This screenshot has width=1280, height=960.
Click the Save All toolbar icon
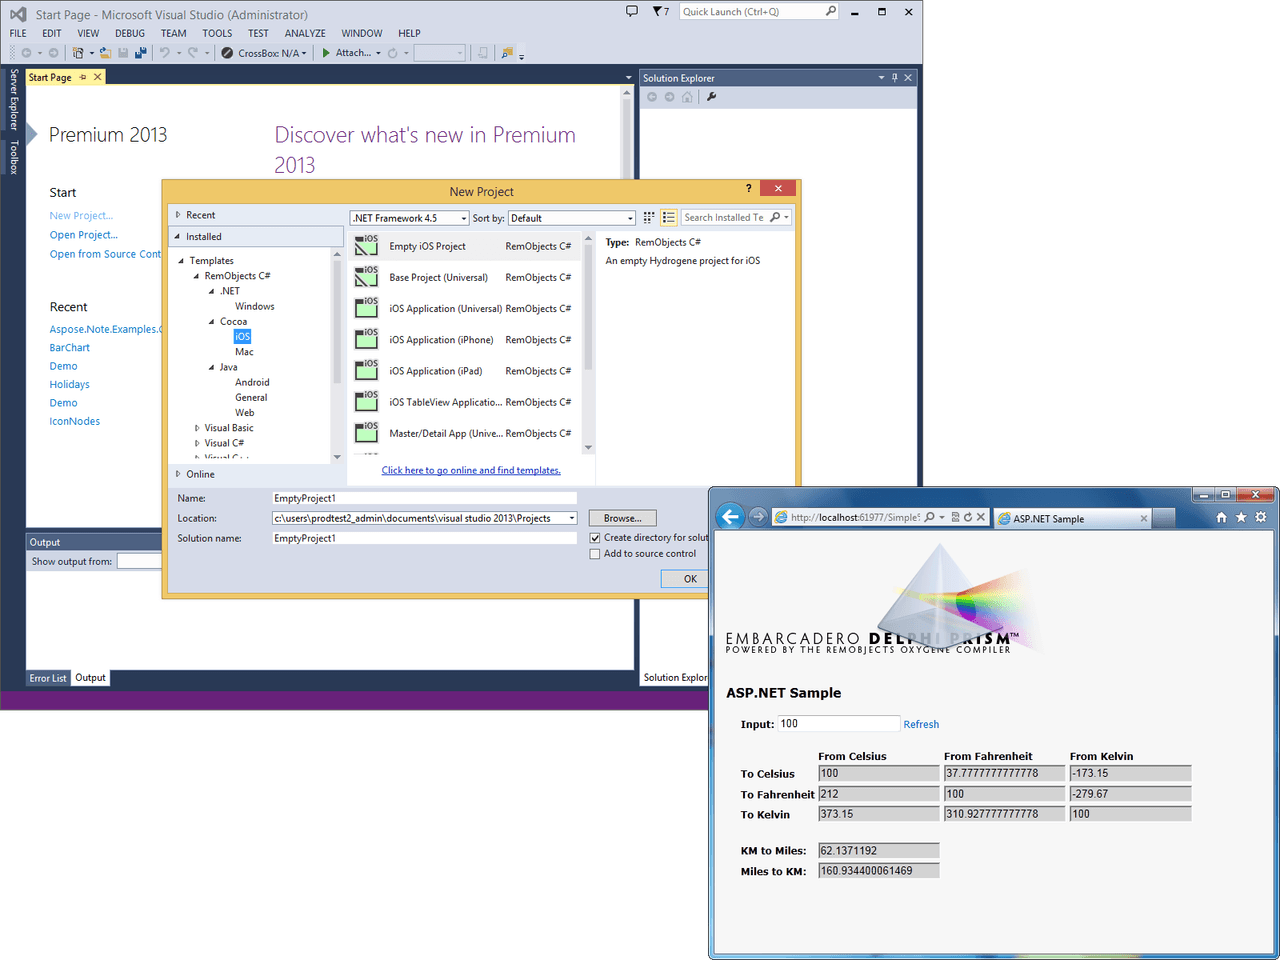140,53
